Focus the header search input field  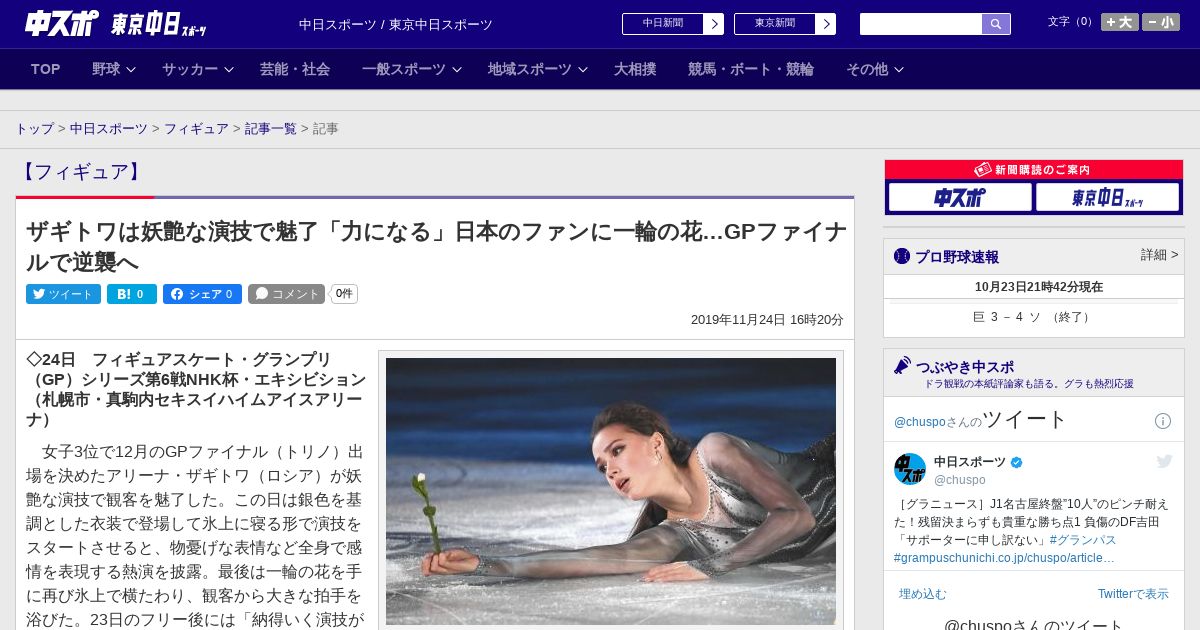(x=921, y=24)
